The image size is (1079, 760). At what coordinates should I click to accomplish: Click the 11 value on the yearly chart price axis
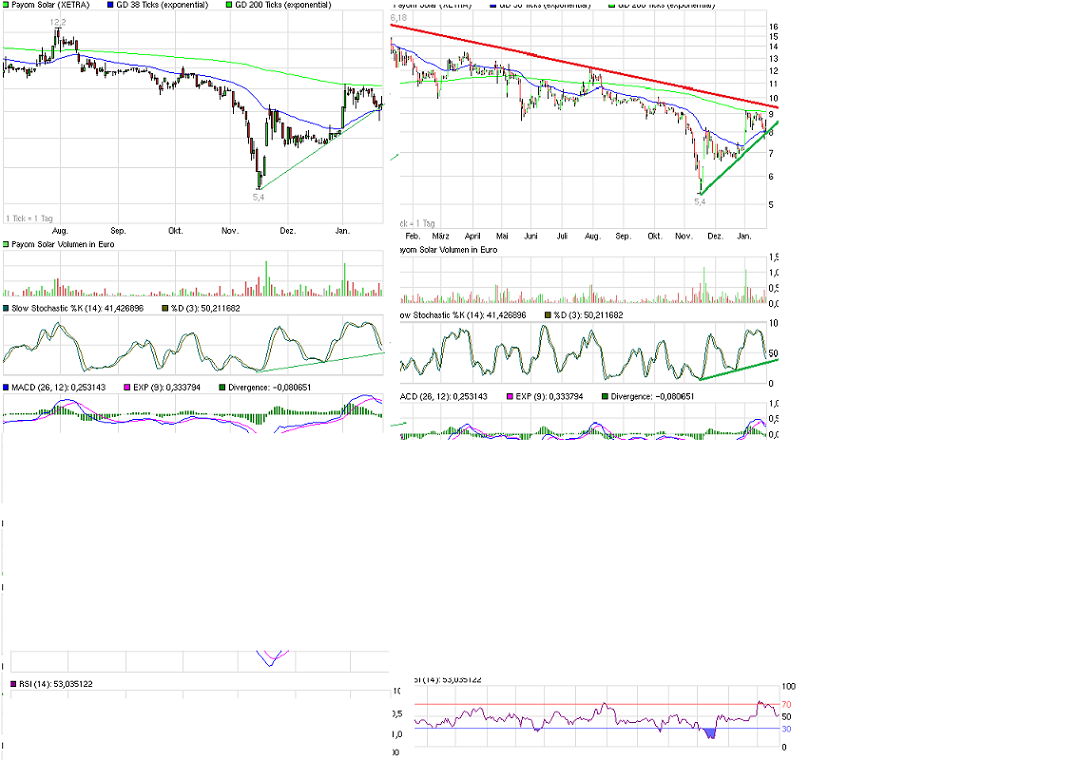coord(773,84)
